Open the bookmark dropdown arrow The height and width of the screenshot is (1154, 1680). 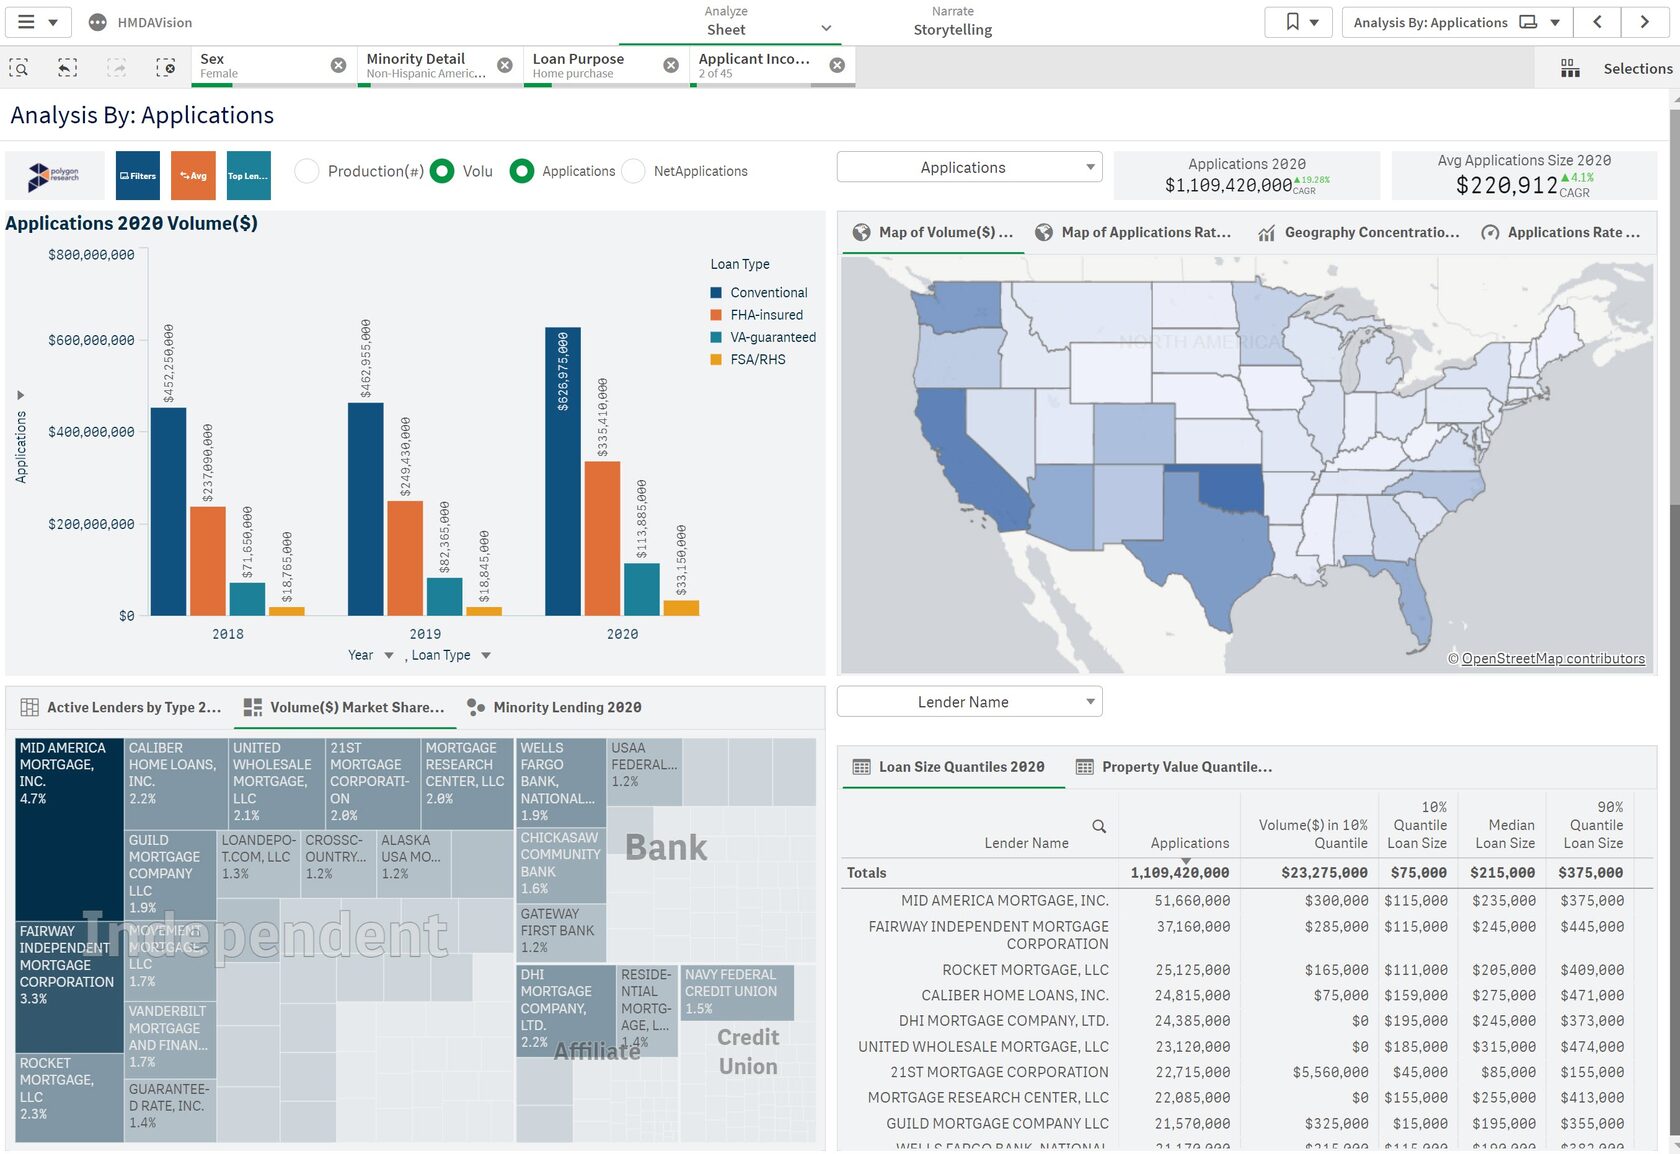pos(1314,22)
